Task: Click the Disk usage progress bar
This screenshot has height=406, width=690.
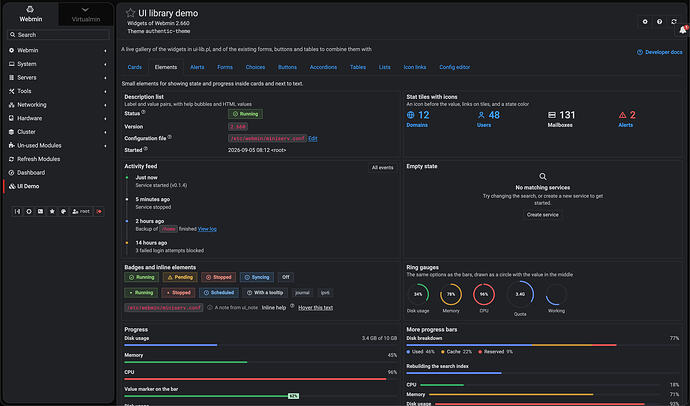Action: coord(261,345)
